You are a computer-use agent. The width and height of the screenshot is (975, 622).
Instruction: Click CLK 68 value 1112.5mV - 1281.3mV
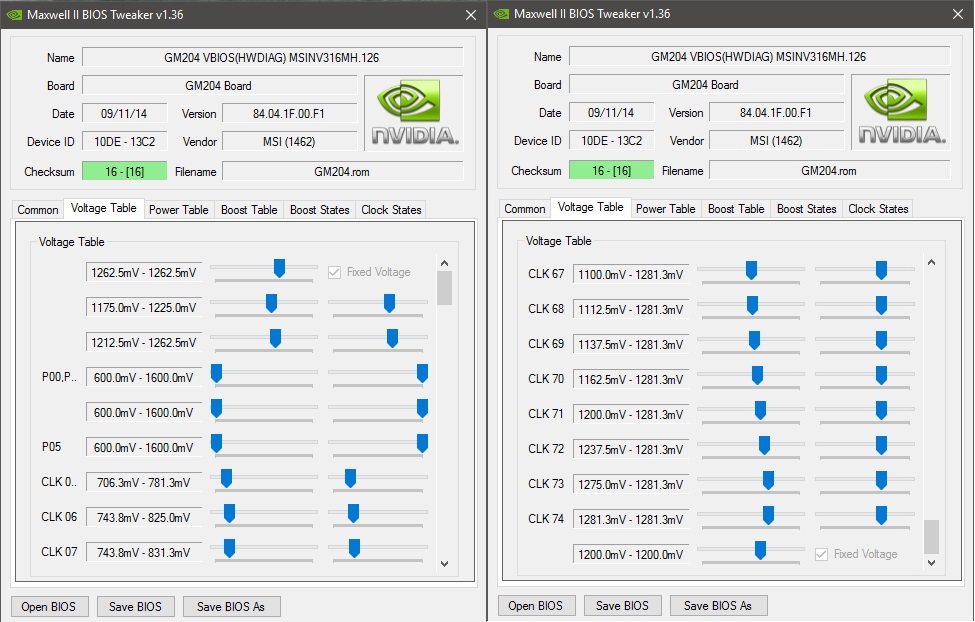coord(631,309)
